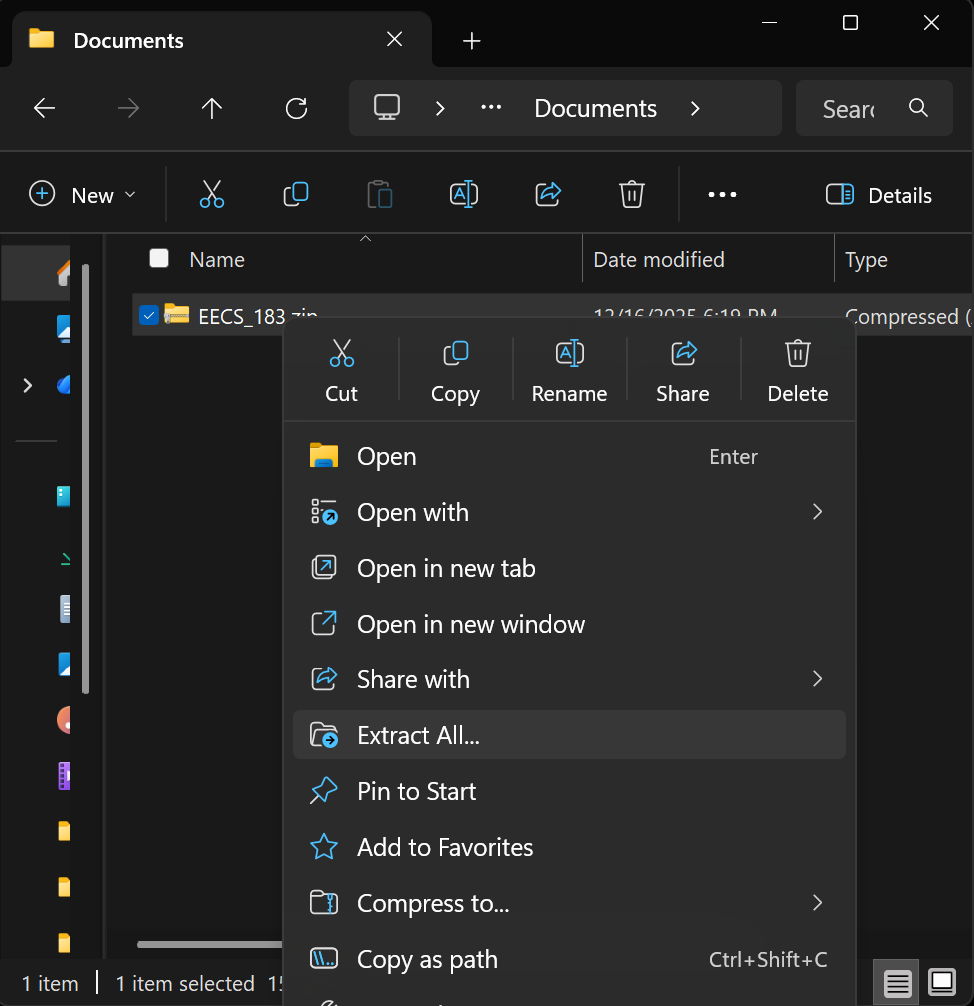Viewport: 974px width, 1006px height.
Task: Go forward with the right arrow
Action: tap(128, 108)
